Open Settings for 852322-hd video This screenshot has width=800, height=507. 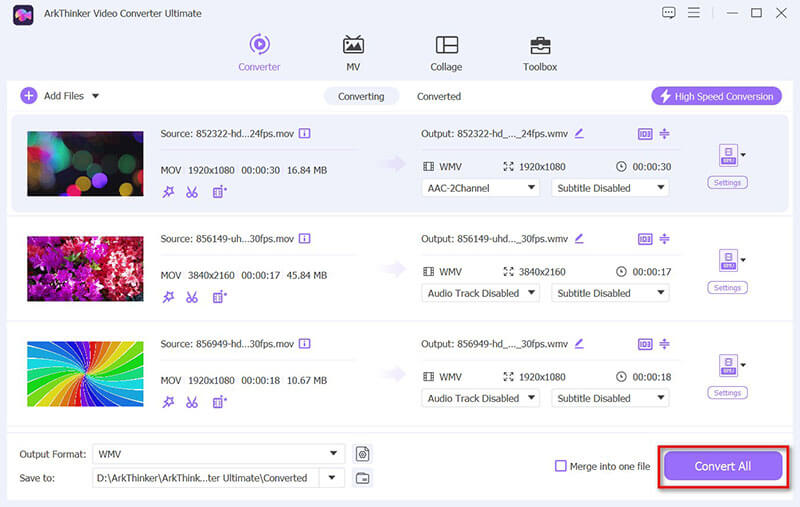(727, 183)
